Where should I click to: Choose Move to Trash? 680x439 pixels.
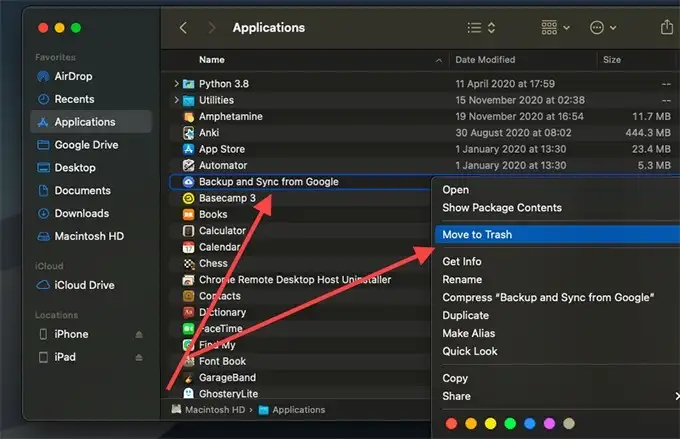pyautogui.click(x=557, y=235)
